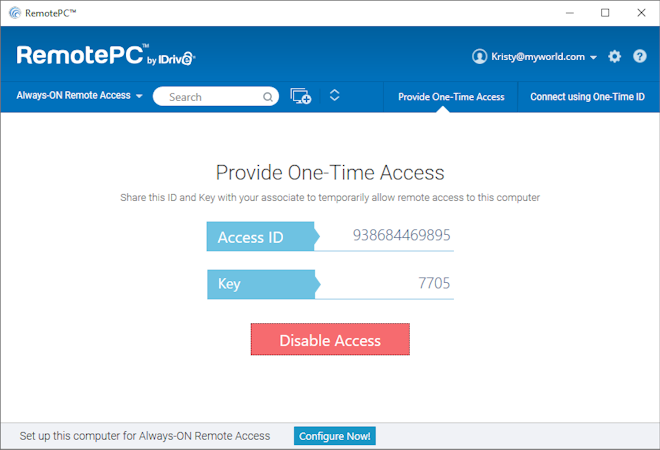Viewport: 660px width, 450px height.
Task: Click the Configure Now! button
Action: click(x=335, y=436)
